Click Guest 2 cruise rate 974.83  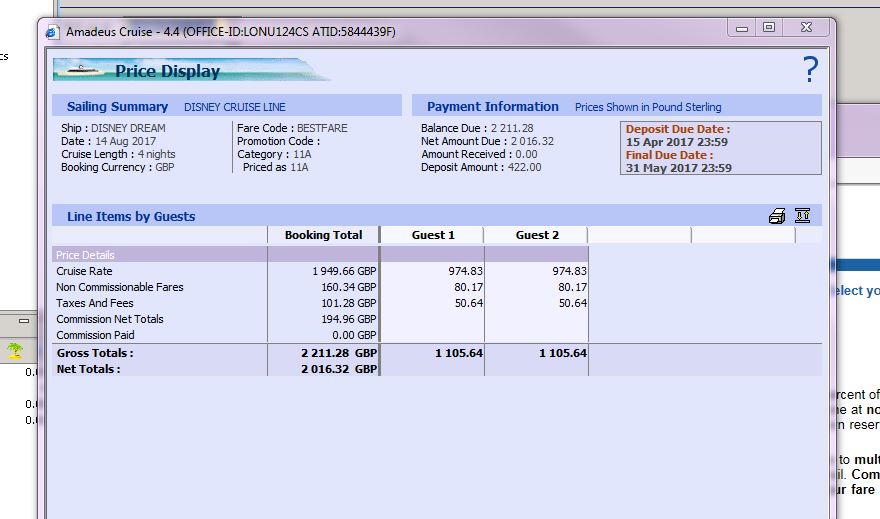tap(569, 271)
